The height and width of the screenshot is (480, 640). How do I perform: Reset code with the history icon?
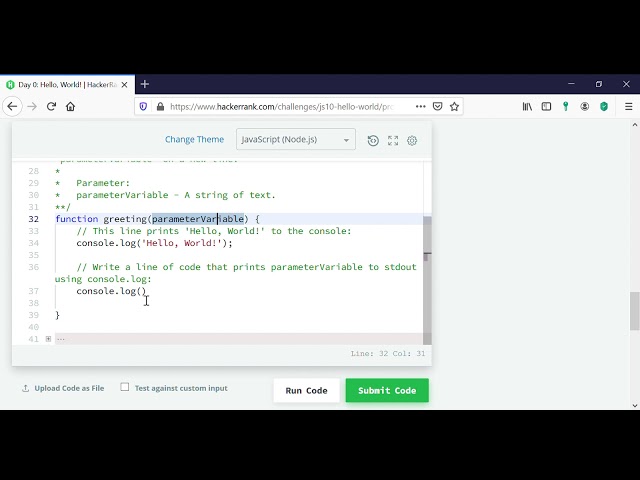coord(373,140)
